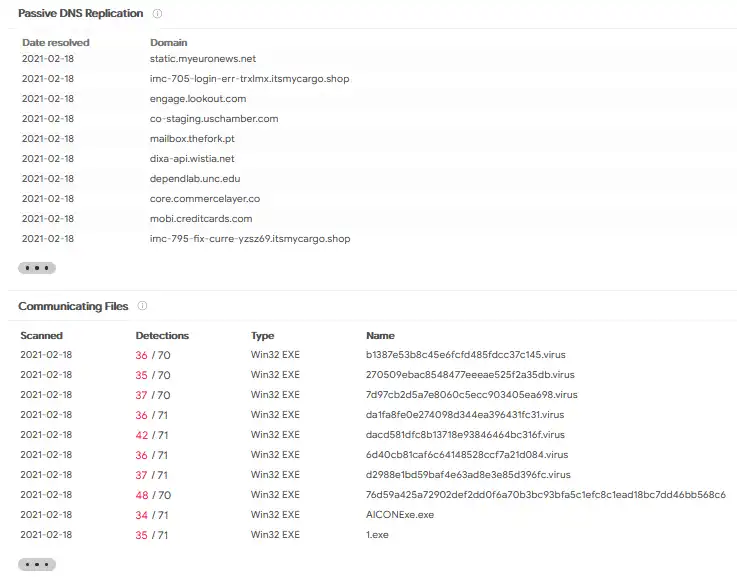737x577 pixels.
Task: Expand more Passive DNS Replication rows
Action: (x=37, y=268)
